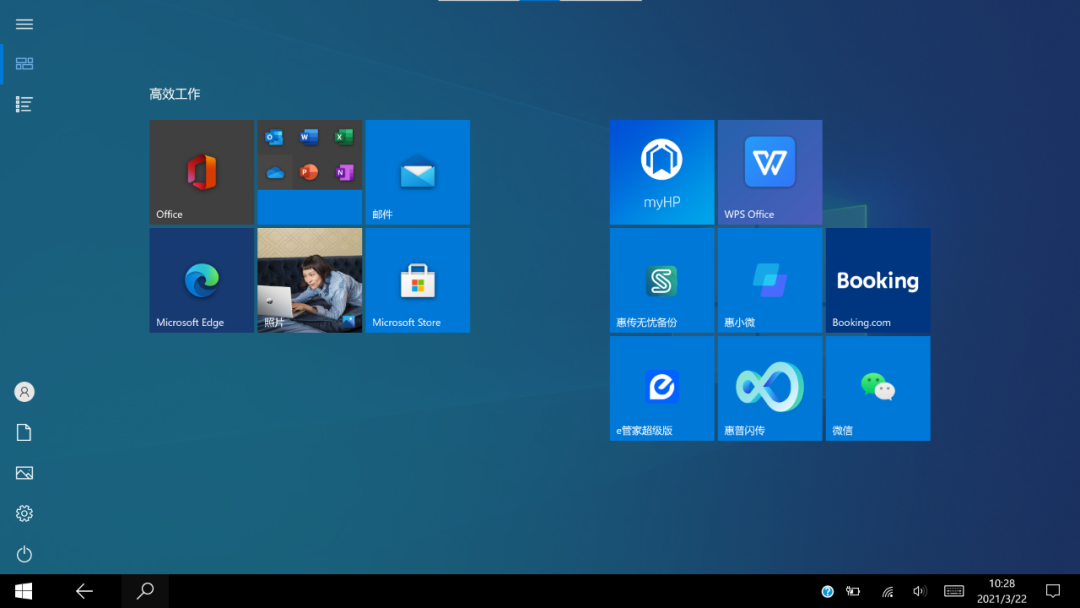Image resolution: width=1080 pixels, height=608 pixels.
Task: Launch the 微信 WeChat tile
Action: [878, 388]
